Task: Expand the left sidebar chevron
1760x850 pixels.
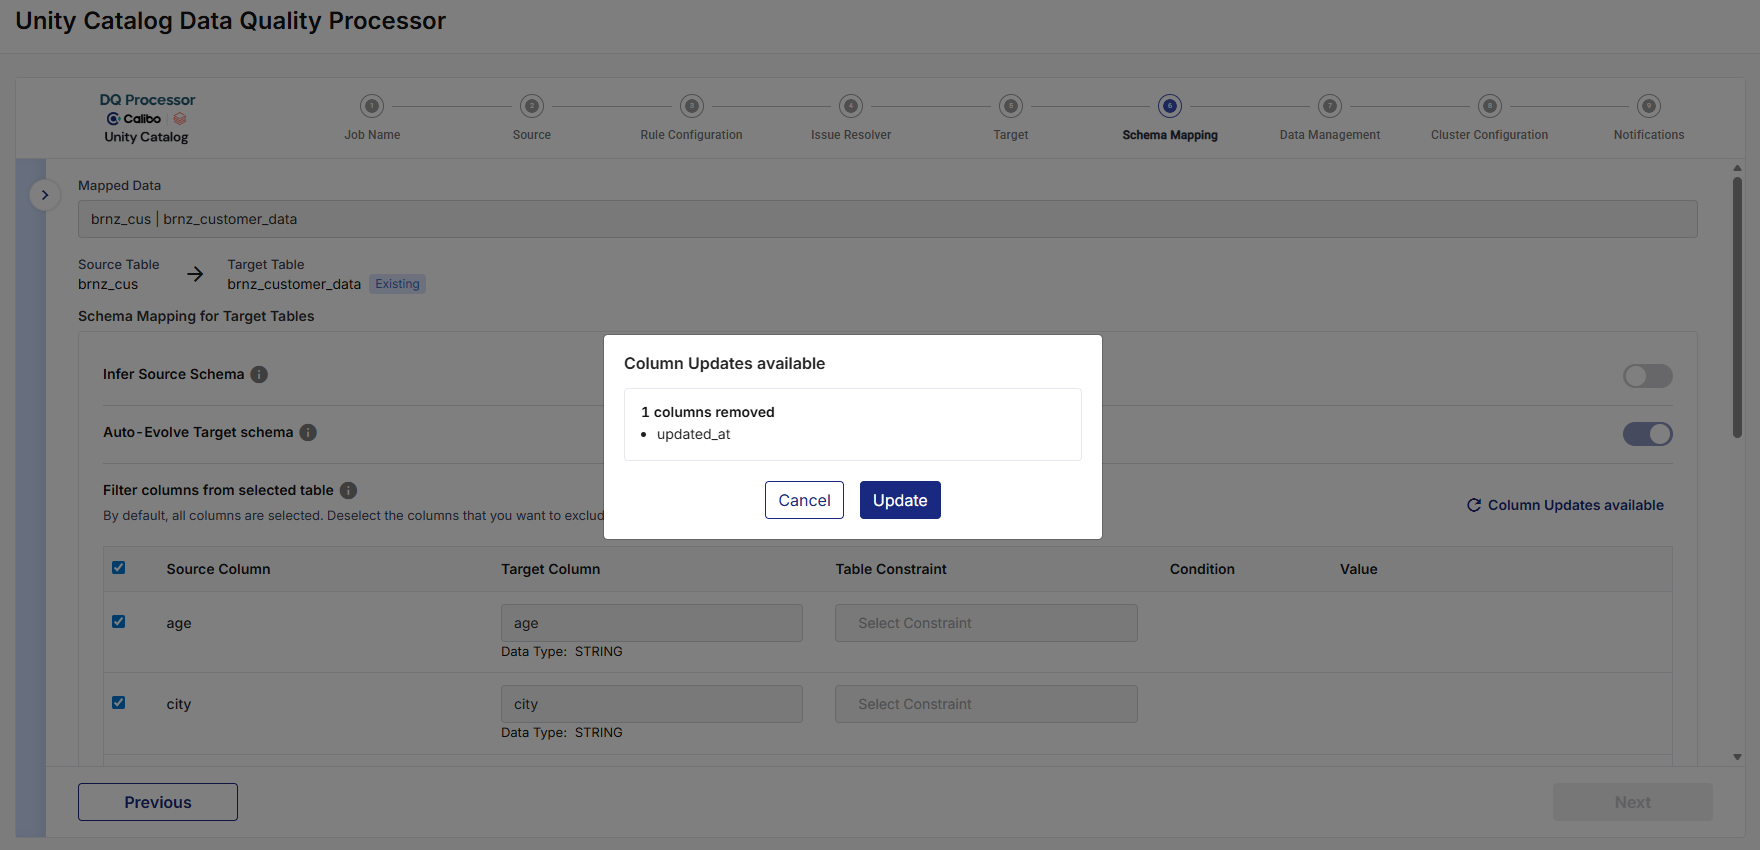Action: coord(44,195)
